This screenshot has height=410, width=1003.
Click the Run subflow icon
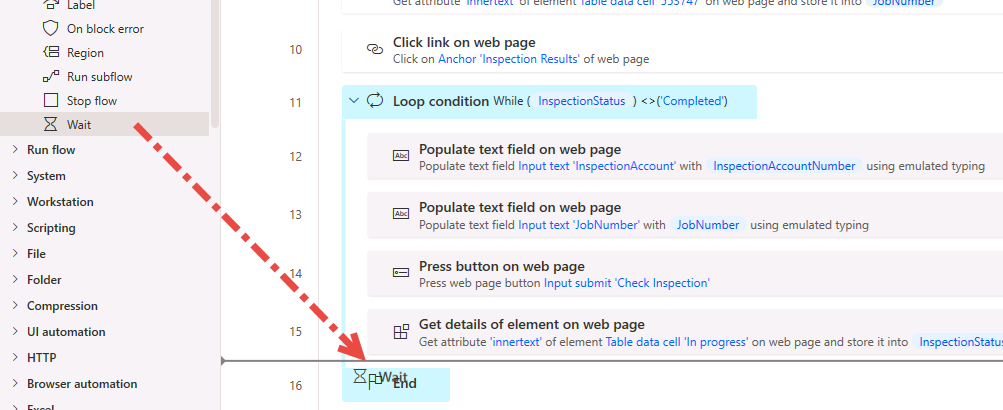[x=51, y=76]
